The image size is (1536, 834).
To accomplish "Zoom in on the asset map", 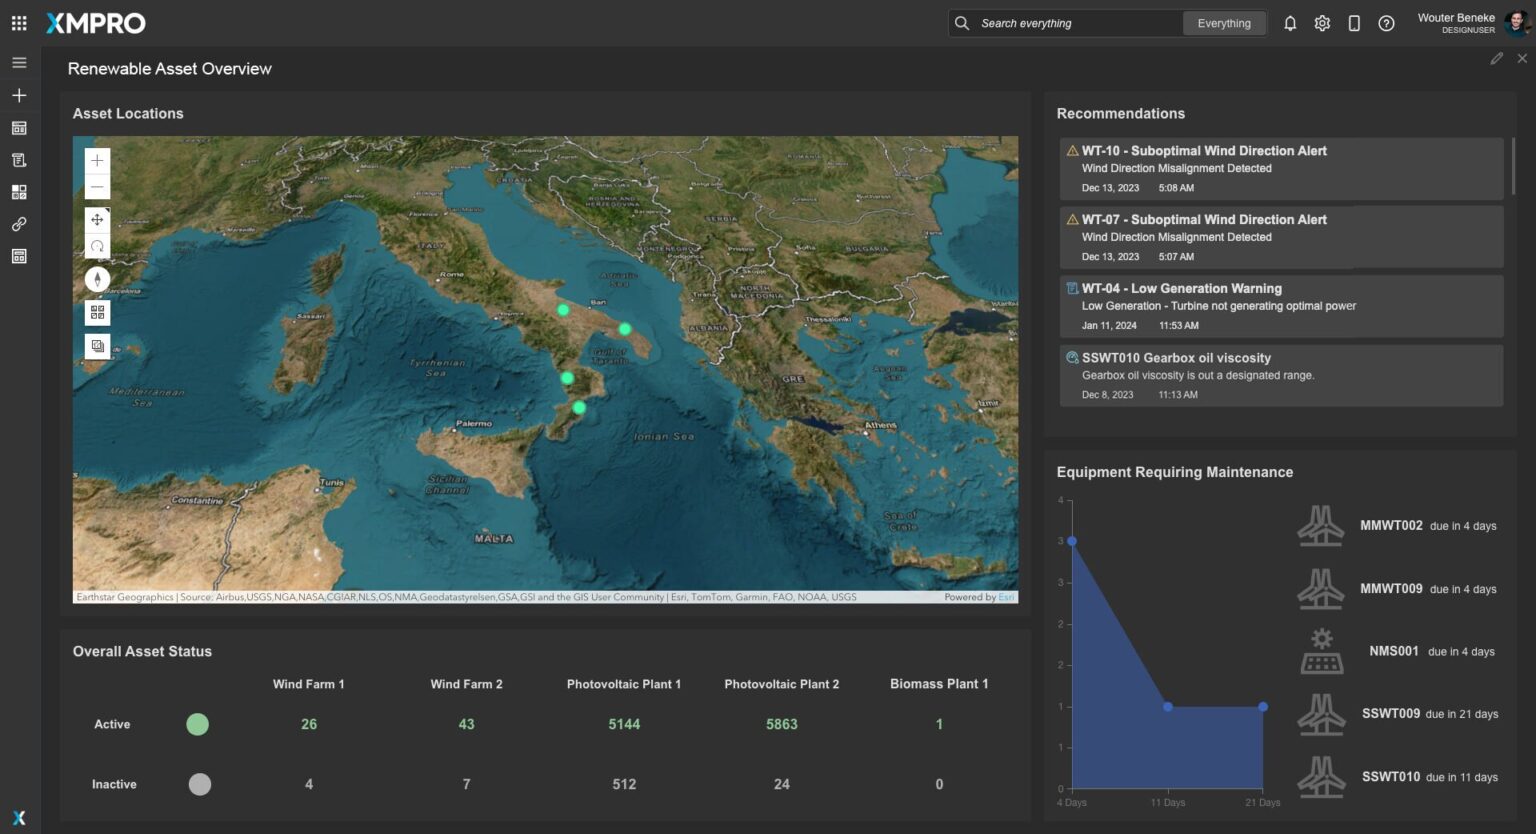I will 97,161.
